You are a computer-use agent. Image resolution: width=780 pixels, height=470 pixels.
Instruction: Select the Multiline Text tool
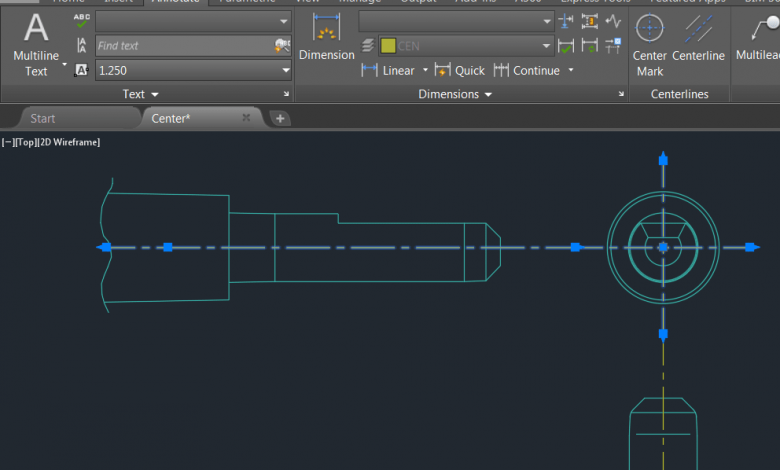[x=36, y=44]
